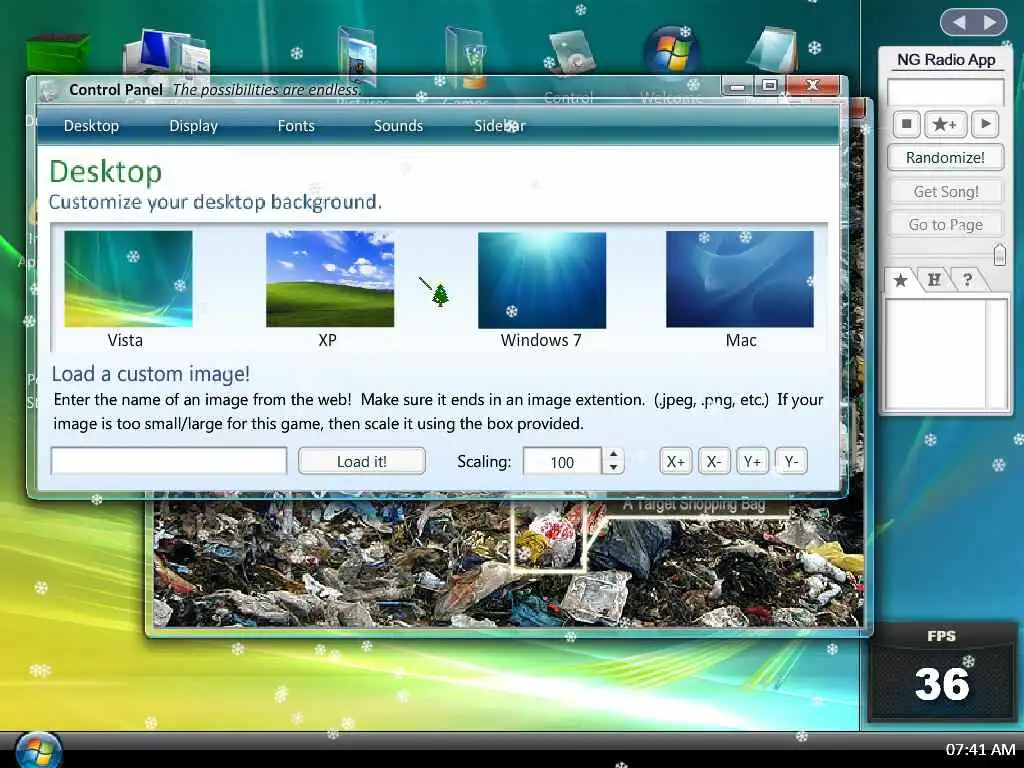This screenshot has width=1024, height=768.
Task: Open the green dumpster desktop icon
Action: click(57, 54)
